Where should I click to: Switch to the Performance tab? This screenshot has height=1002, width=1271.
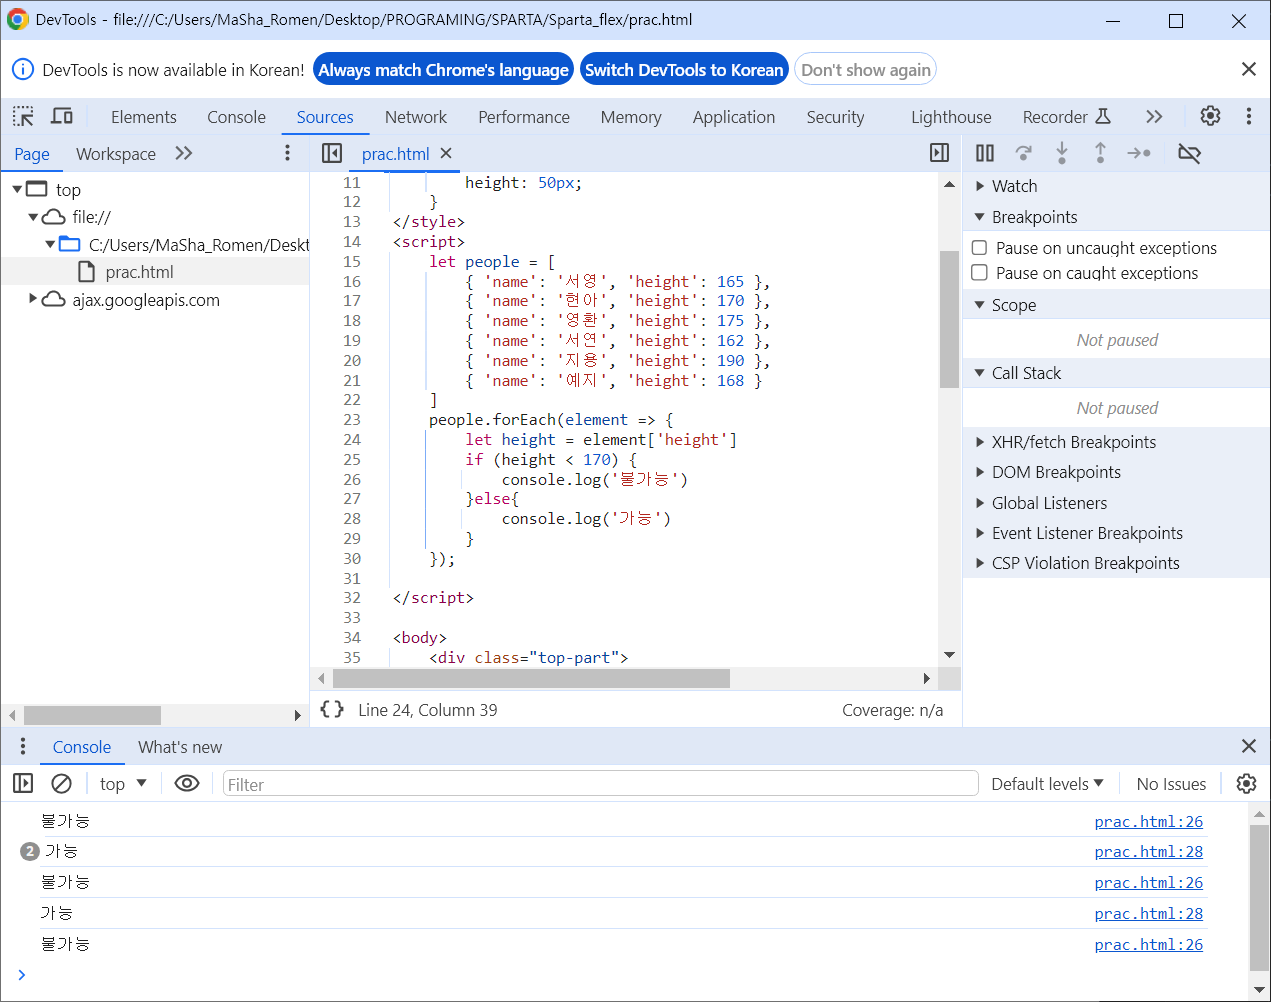point(523,117)
